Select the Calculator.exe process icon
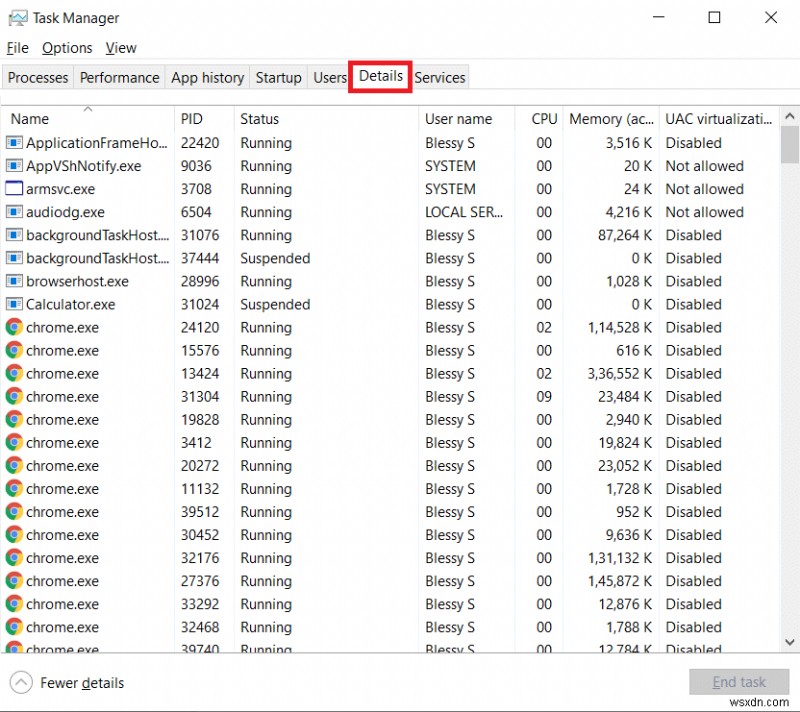This screenshot has height=712, width=800. click(13, 304)
